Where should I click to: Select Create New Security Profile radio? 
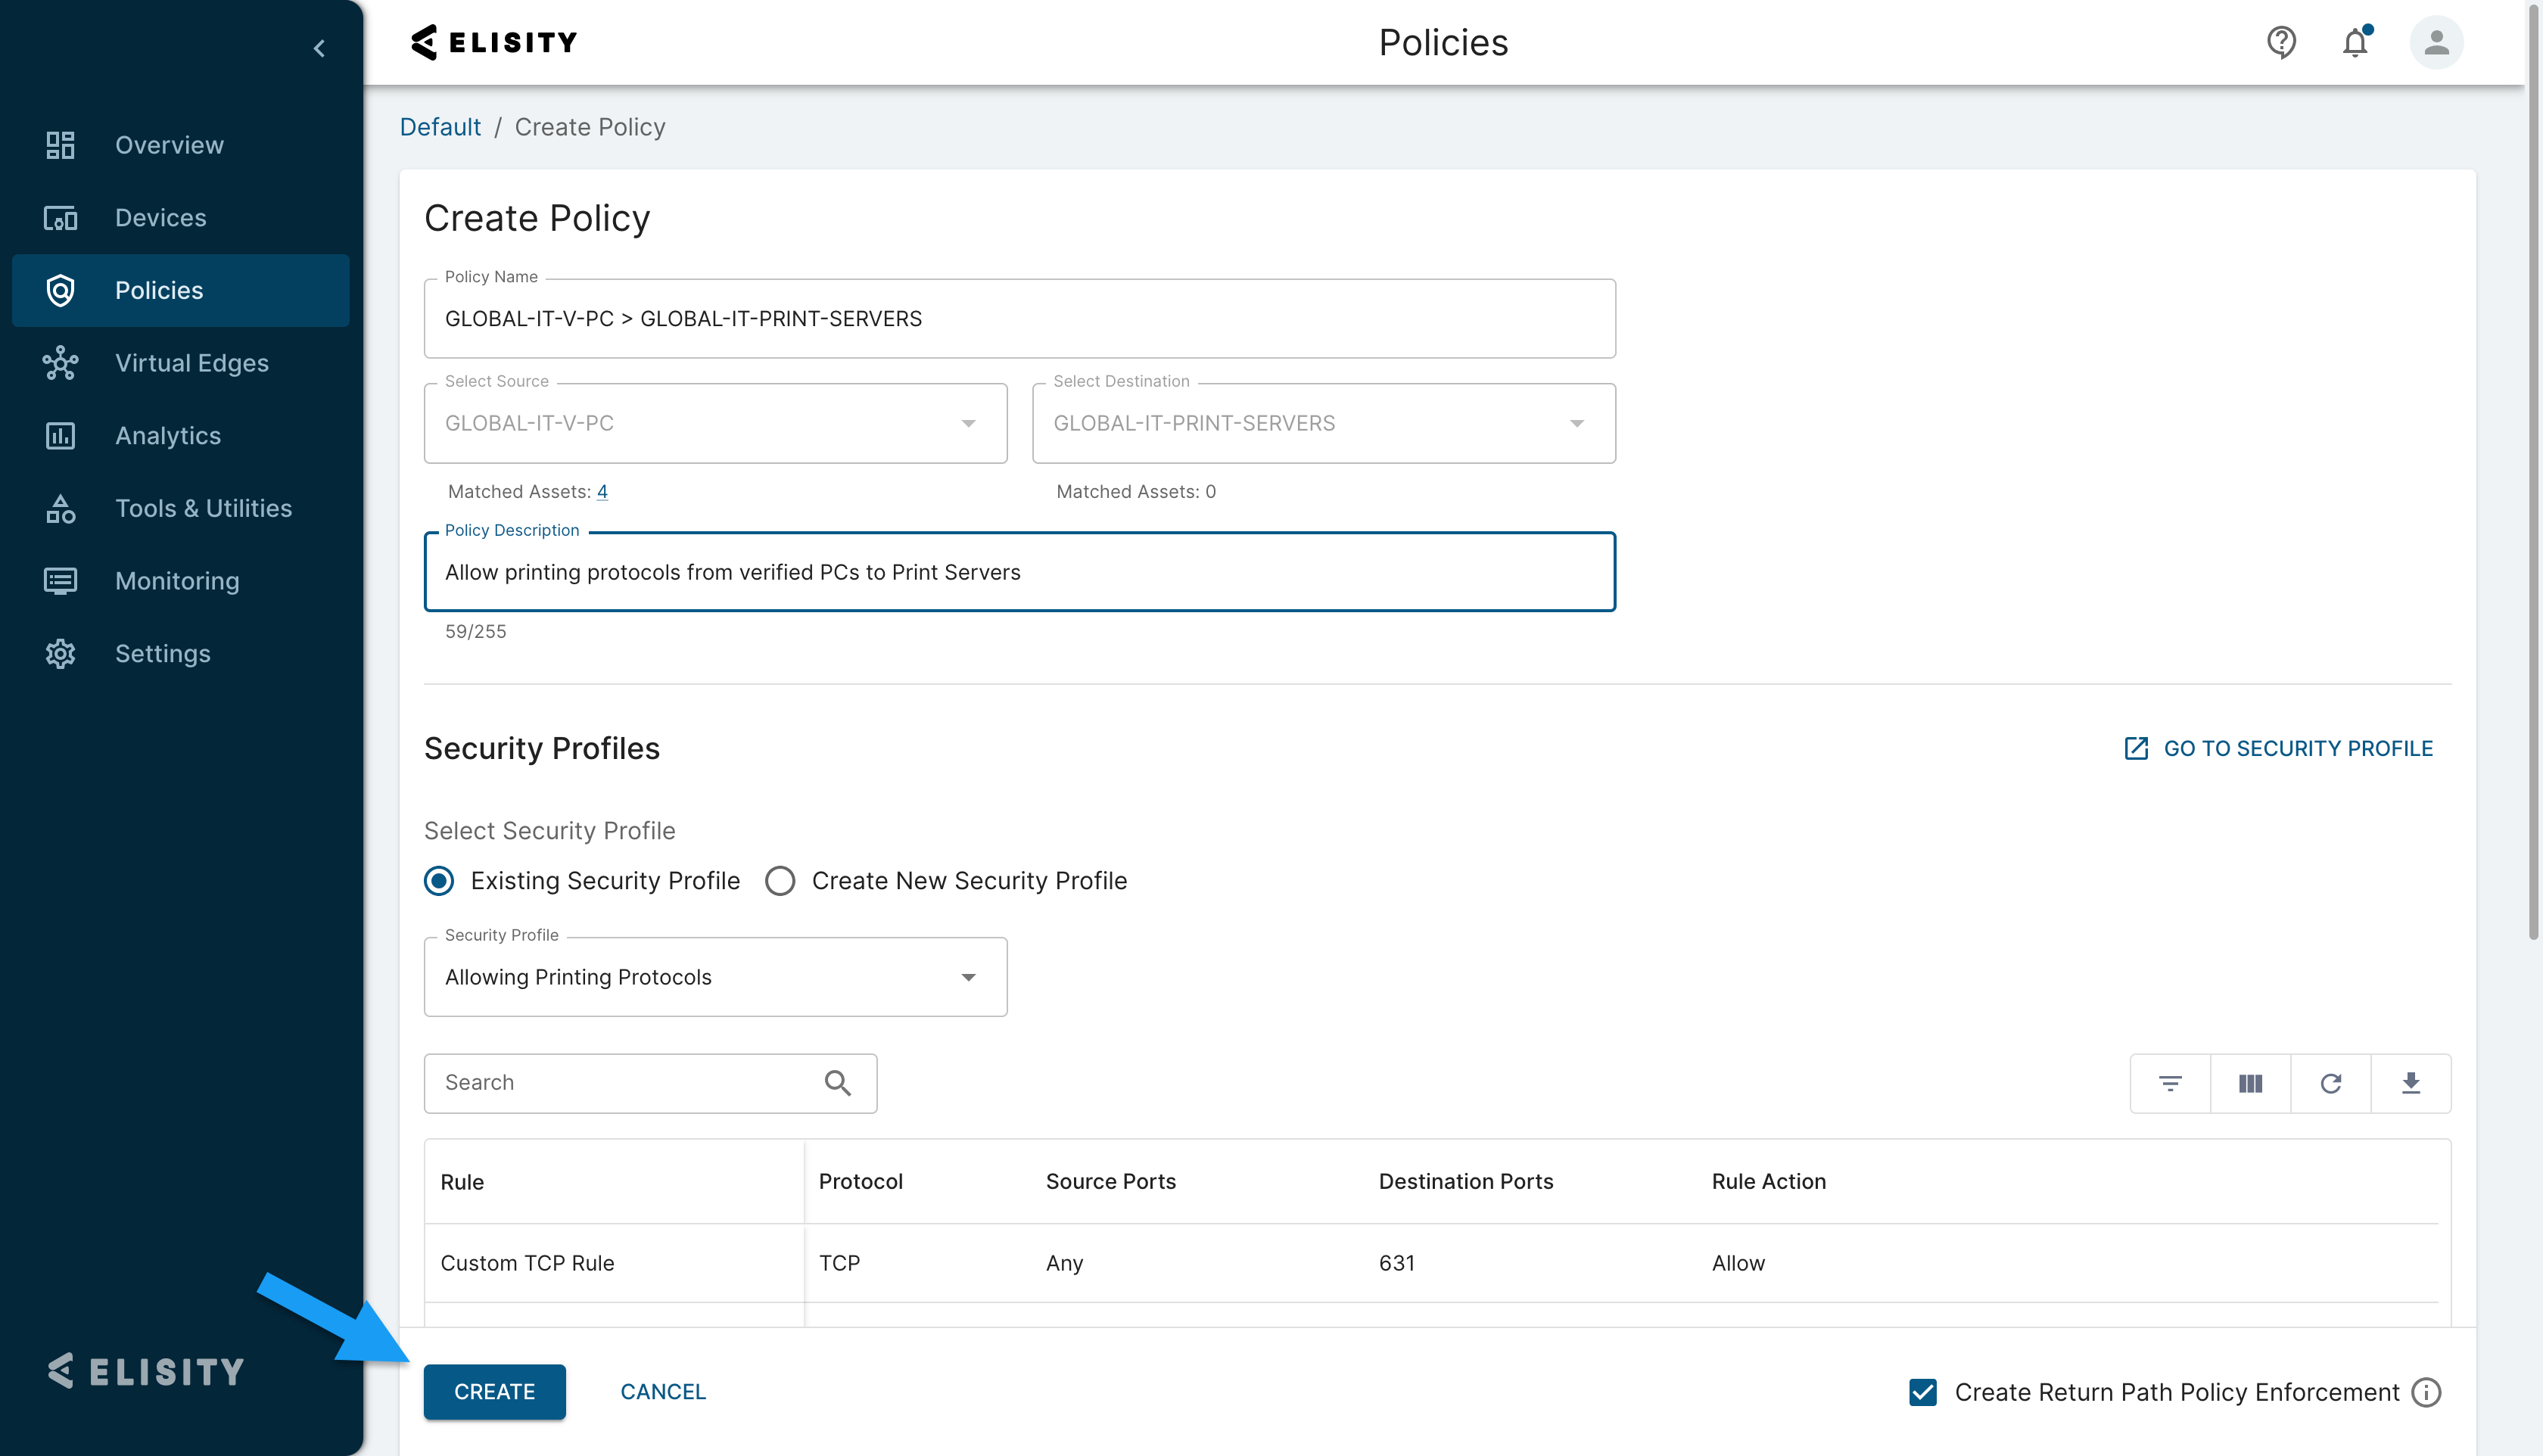(x=780, y=881)
